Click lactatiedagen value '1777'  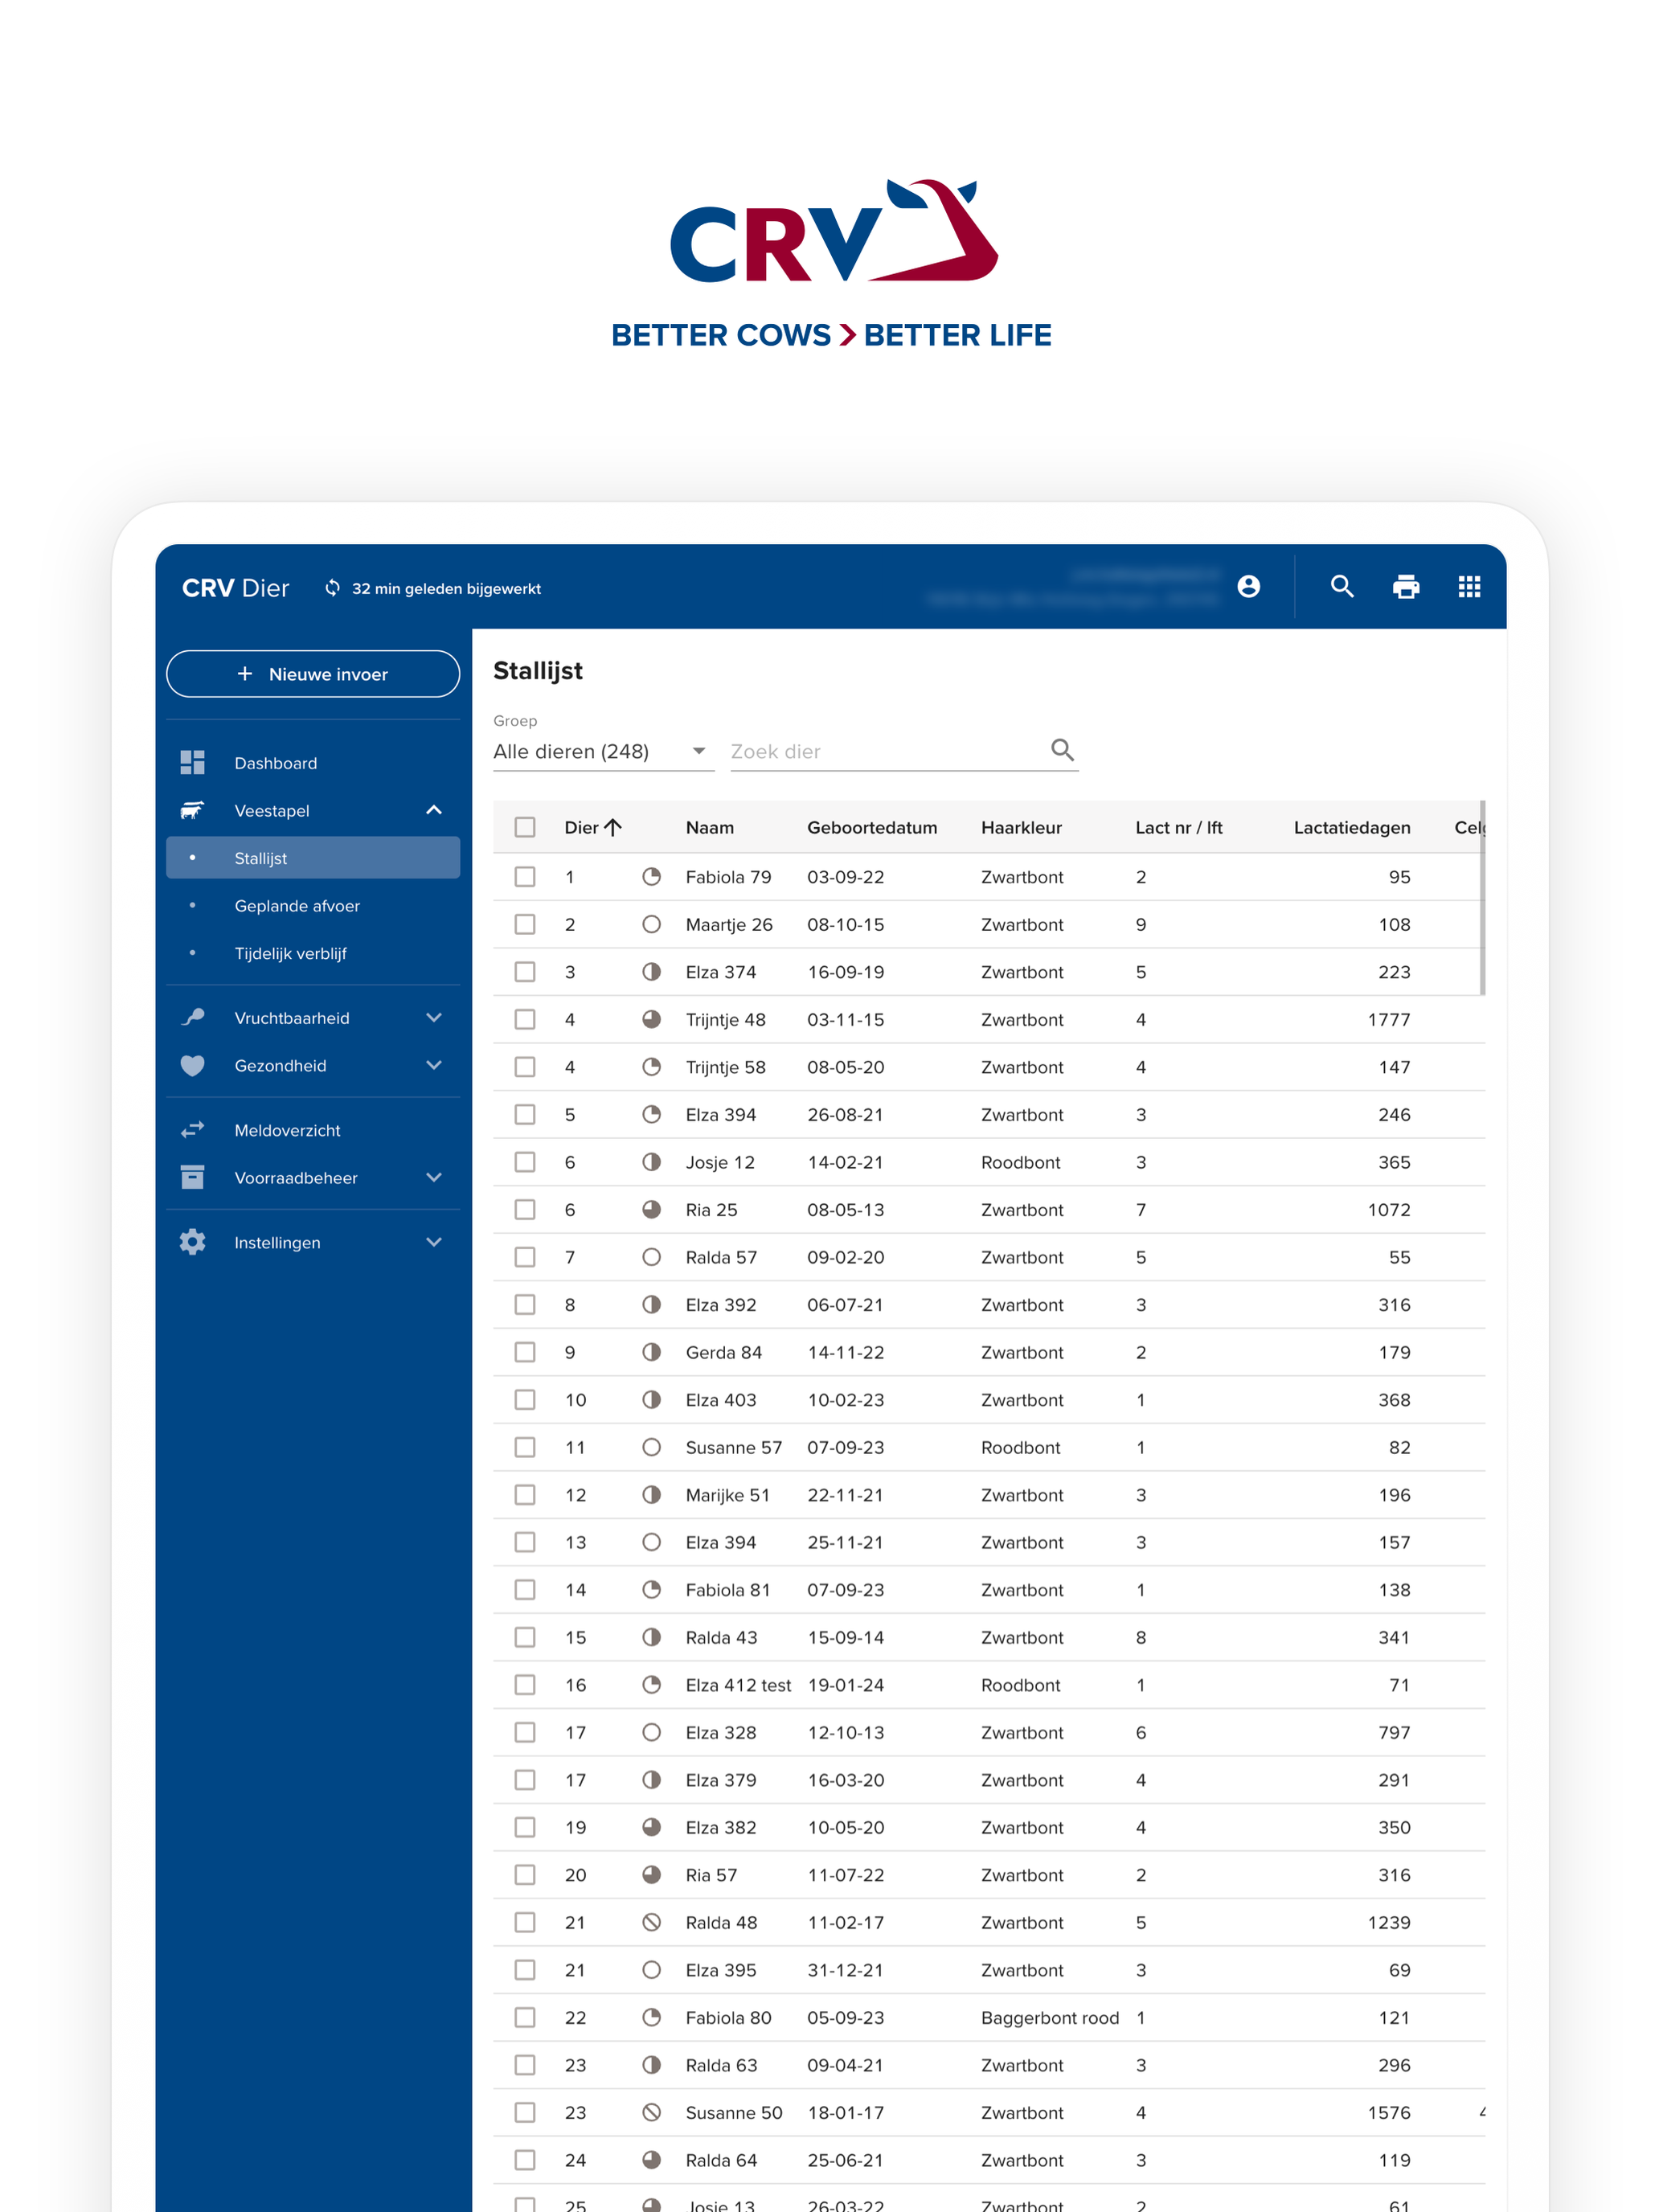point(1389,1020)
